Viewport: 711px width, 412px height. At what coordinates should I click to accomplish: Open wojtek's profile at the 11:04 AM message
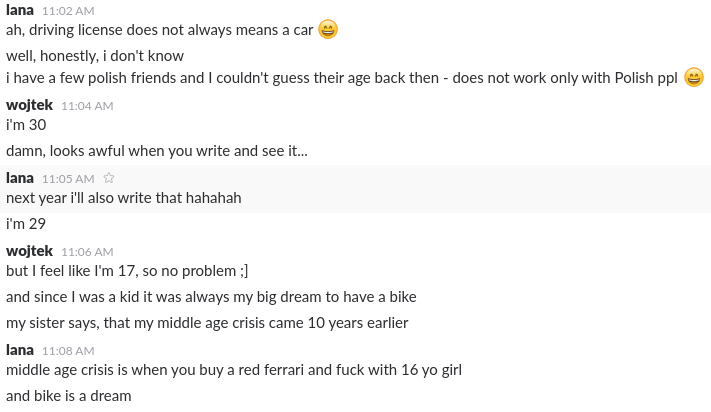29,105
